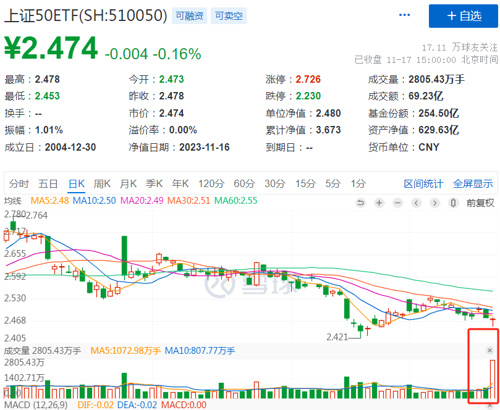Click the 跌停 2.230 limit-down value
The width and height of the screenshot is (500, 410).
[x=293, y=96]
